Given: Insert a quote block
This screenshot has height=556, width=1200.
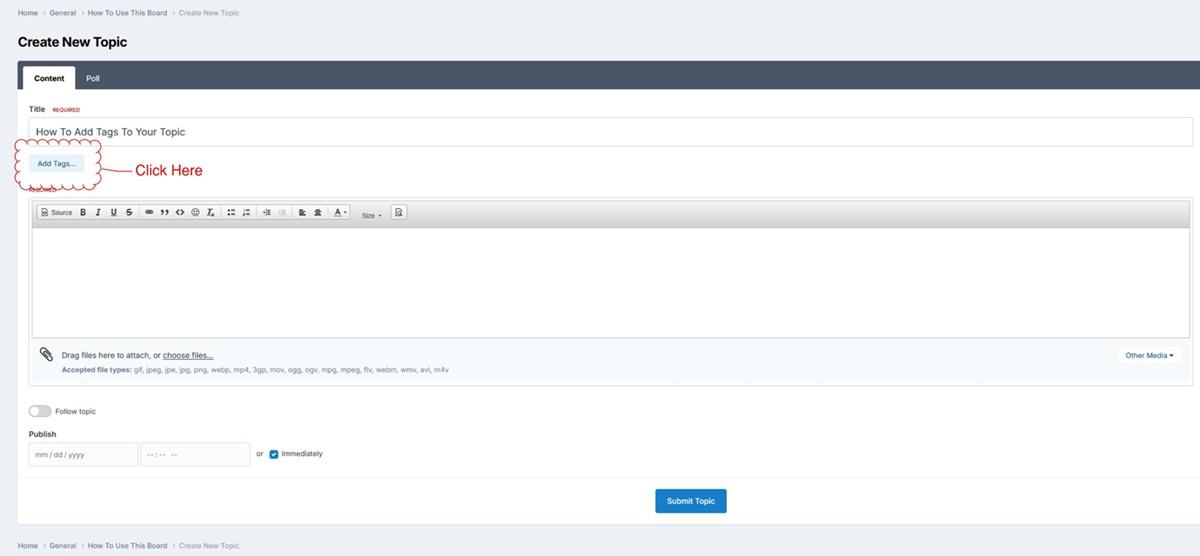Looking at the screenshot, I should (164, 212).
